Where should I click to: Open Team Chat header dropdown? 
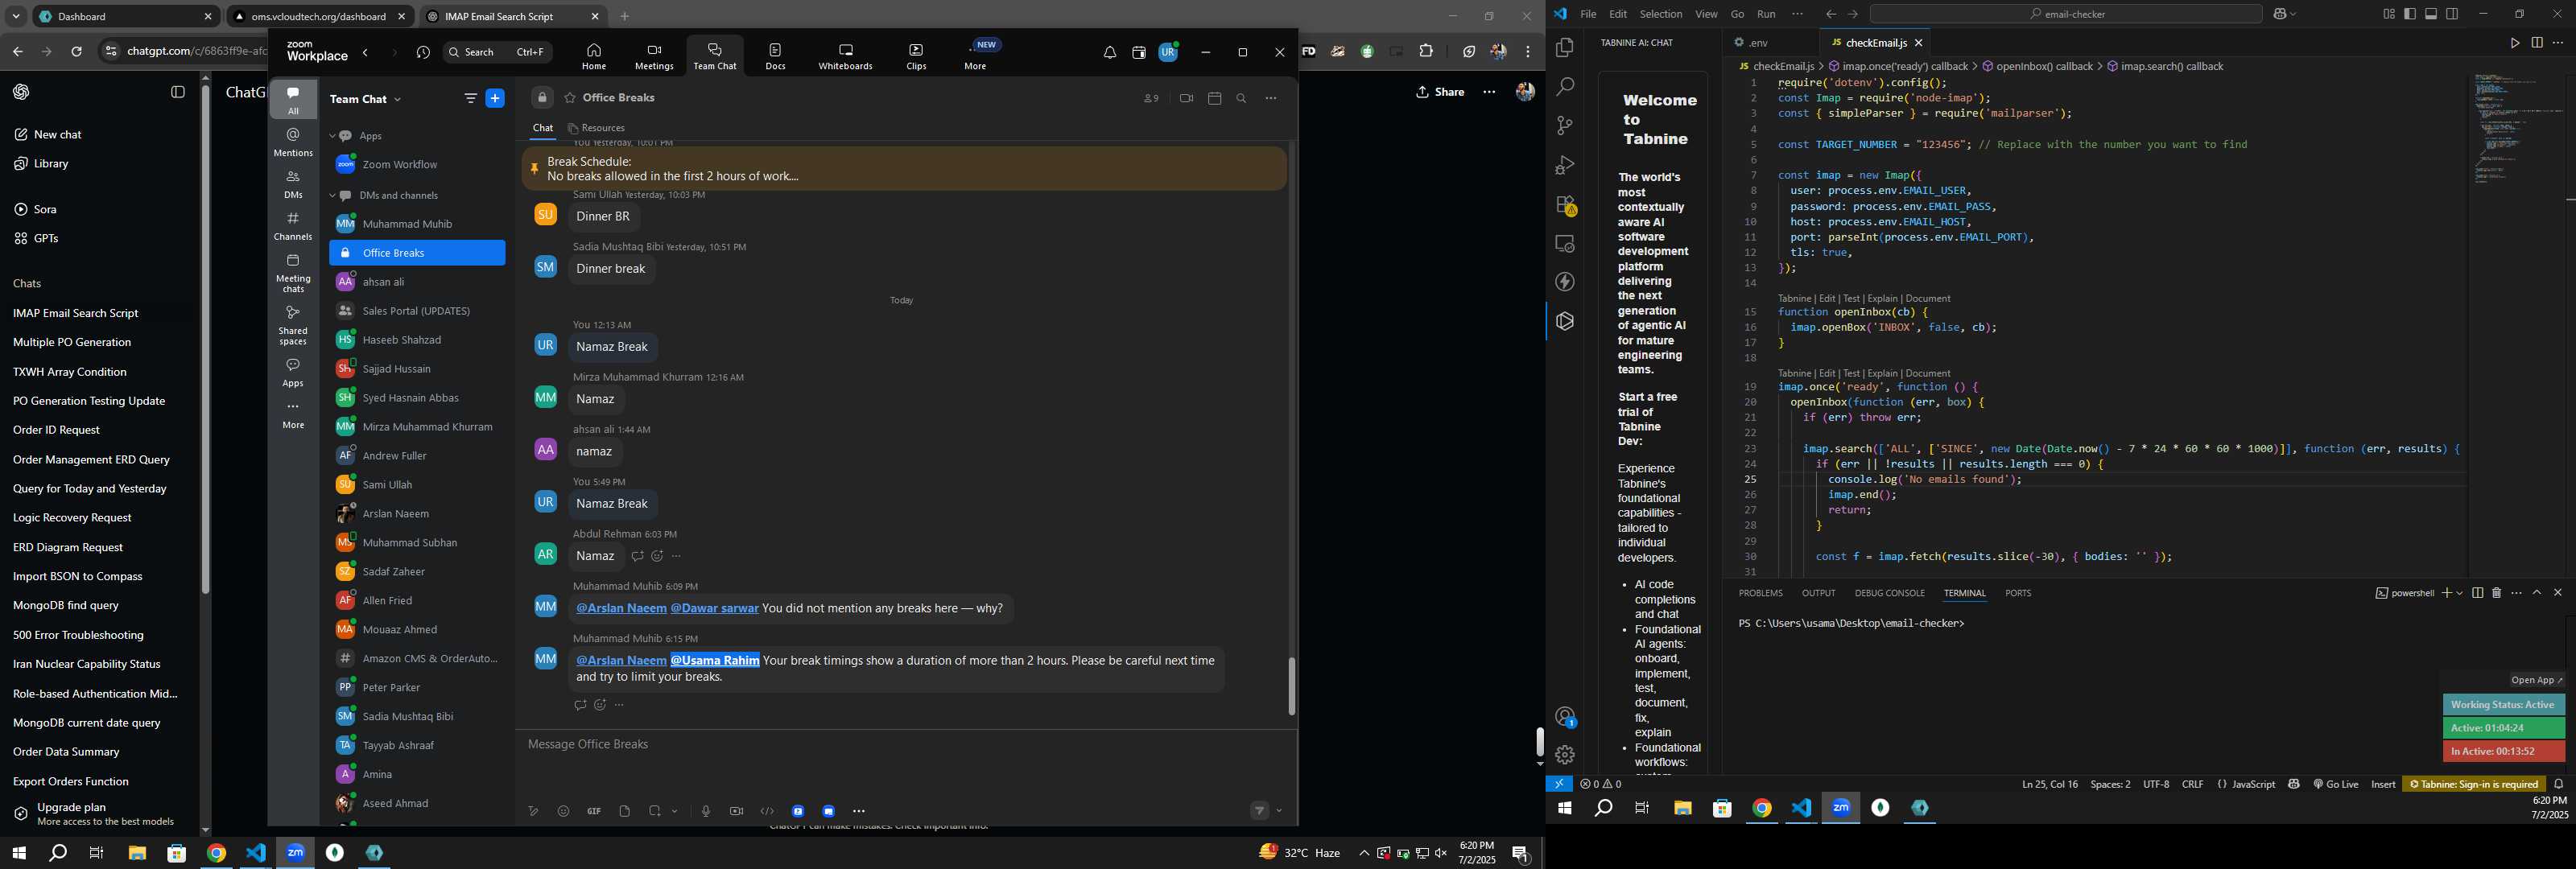click(x=397, y=99)
